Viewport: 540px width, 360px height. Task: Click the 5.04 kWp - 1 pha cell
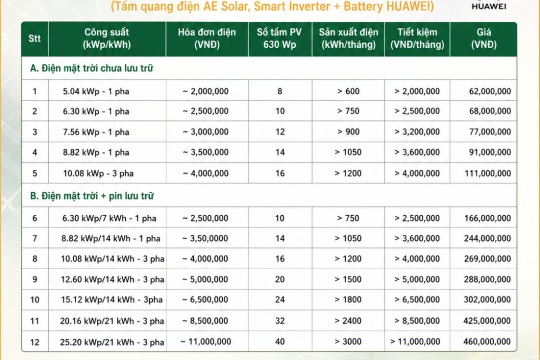click(x=96, y=91)
